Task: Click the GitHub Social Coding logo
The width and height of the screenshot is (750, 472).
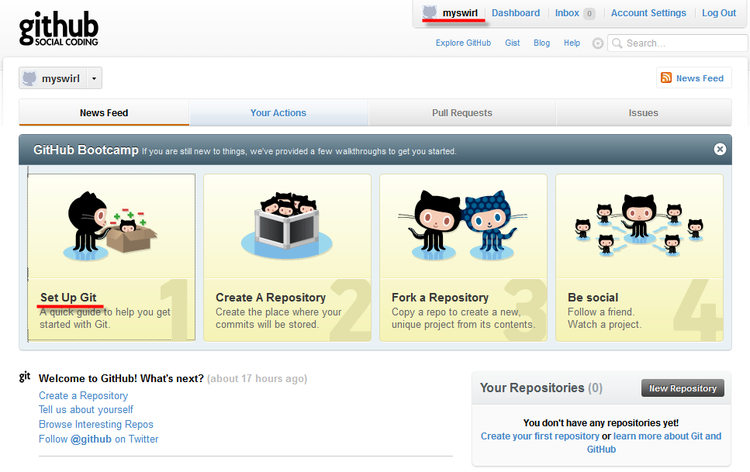Action: click(58, 29)
